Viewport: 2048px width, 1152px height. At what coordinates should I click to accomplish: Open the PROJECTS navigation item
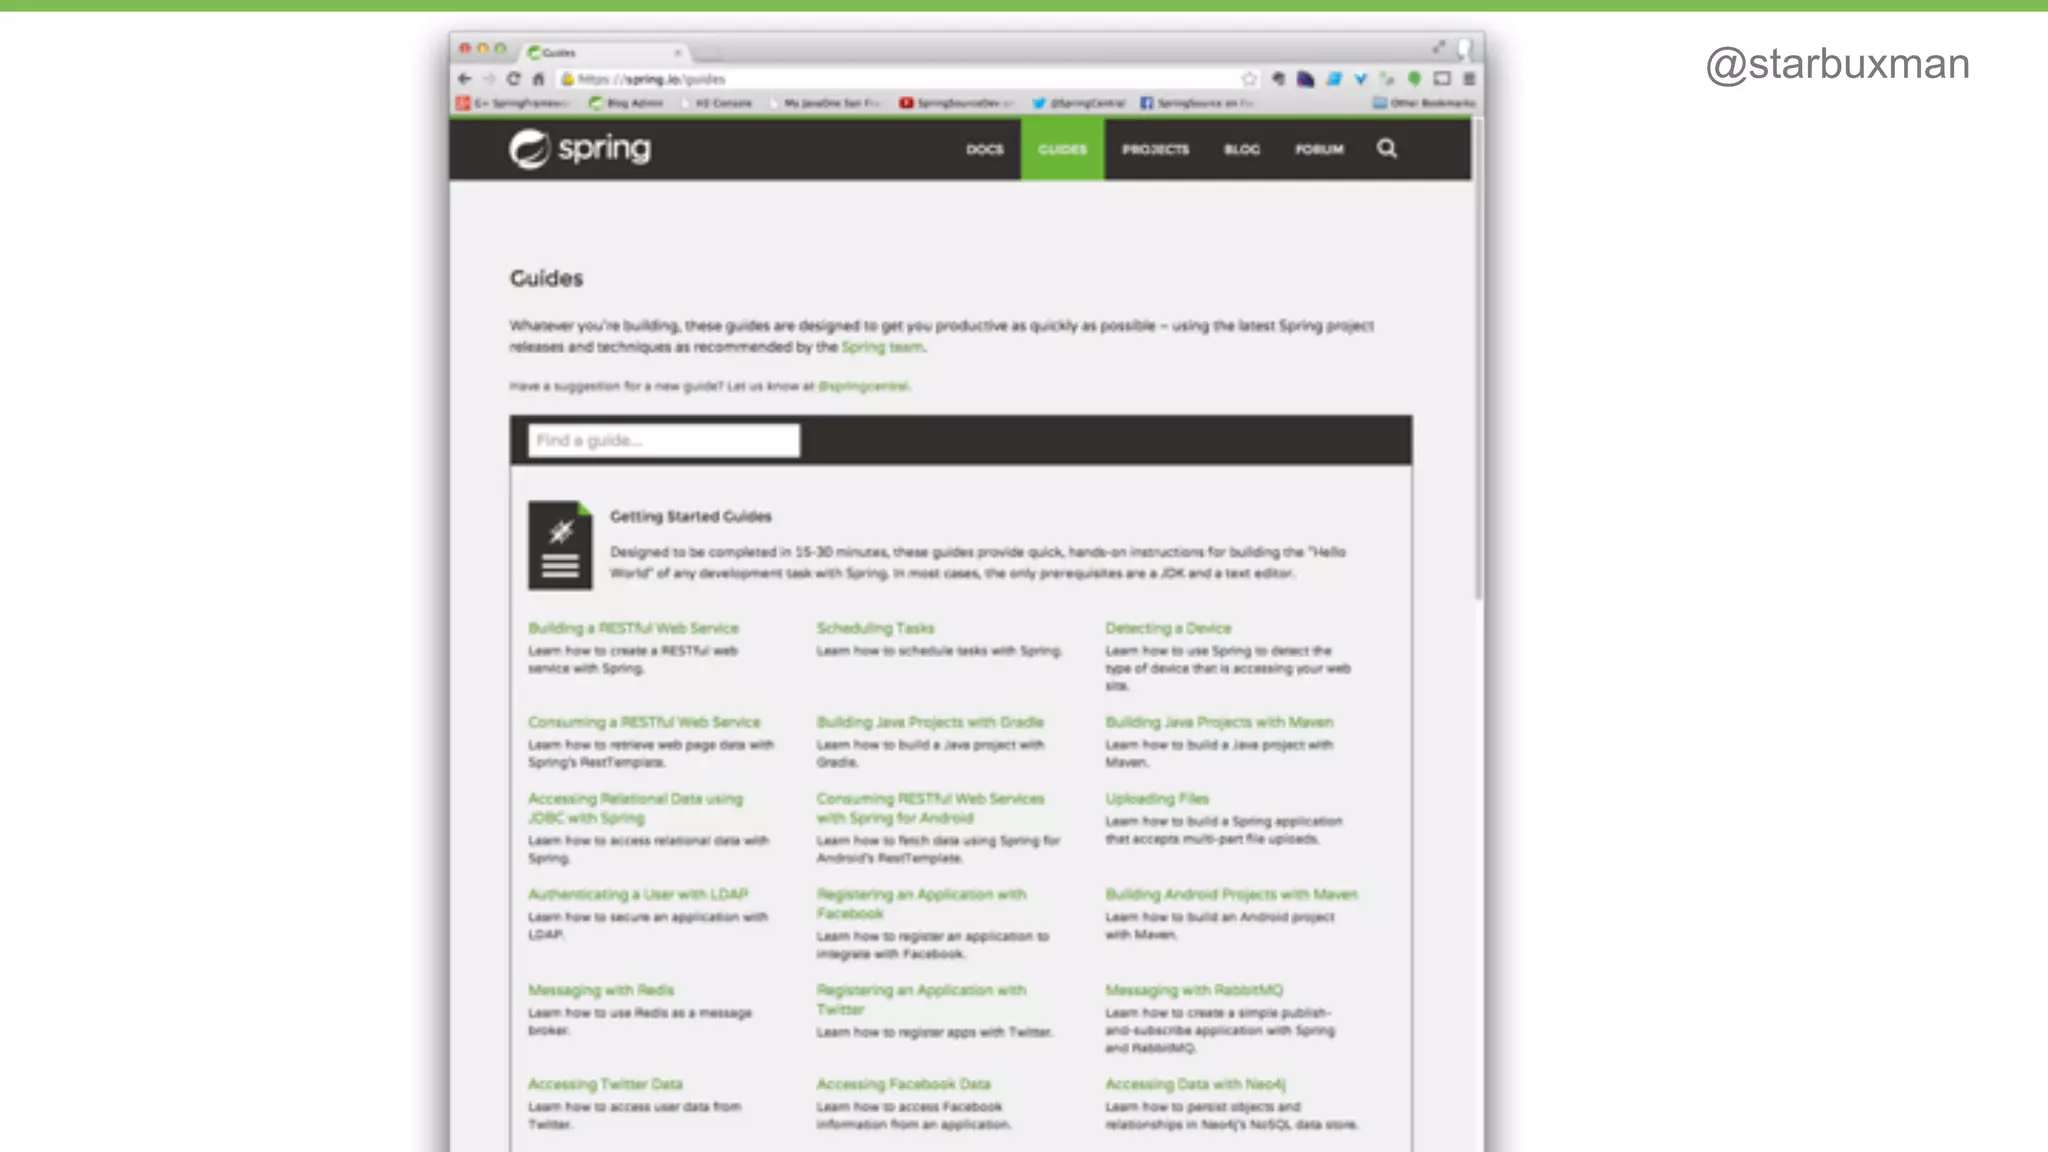pos(1155,149)
